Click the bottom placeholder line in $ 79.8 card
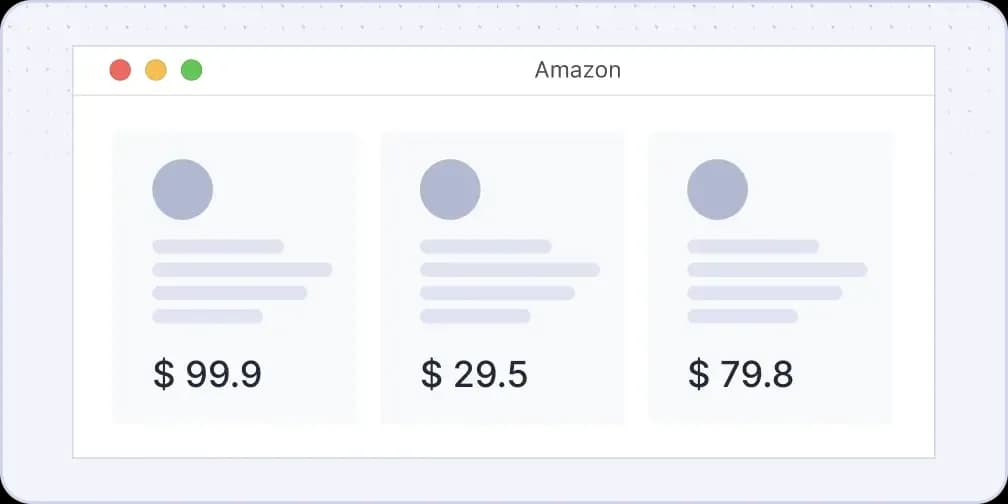Screen dimensions: 1008x504 [x=742, y=316]
